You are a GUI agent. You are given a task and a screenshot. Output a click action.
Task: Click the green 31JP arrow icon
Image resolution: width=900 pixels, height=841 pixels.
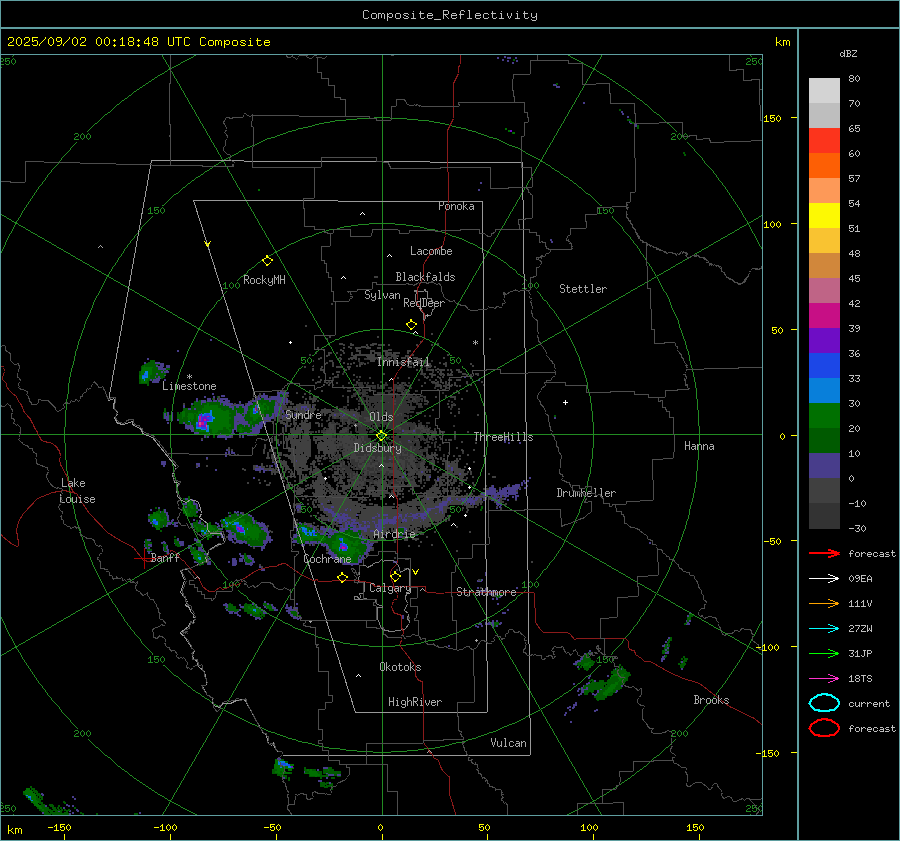824,653
